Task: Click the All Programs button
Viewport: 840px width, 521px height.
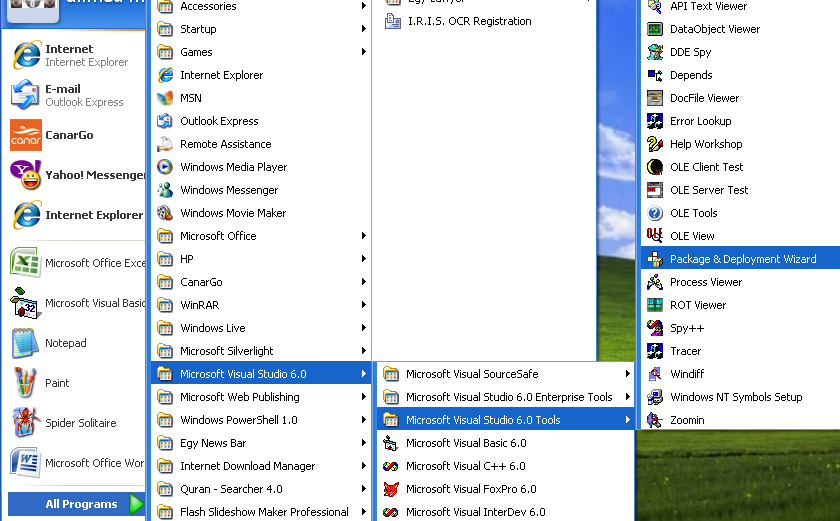Action: [77, 504]
